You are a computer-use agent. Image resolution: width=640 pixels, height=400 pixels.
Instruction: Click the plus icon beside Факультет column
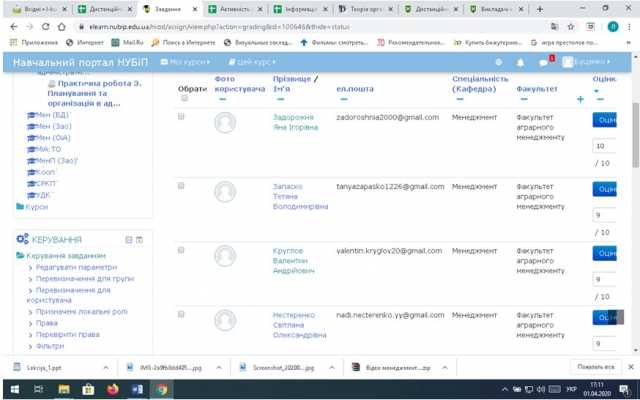(x=580, y=98)
